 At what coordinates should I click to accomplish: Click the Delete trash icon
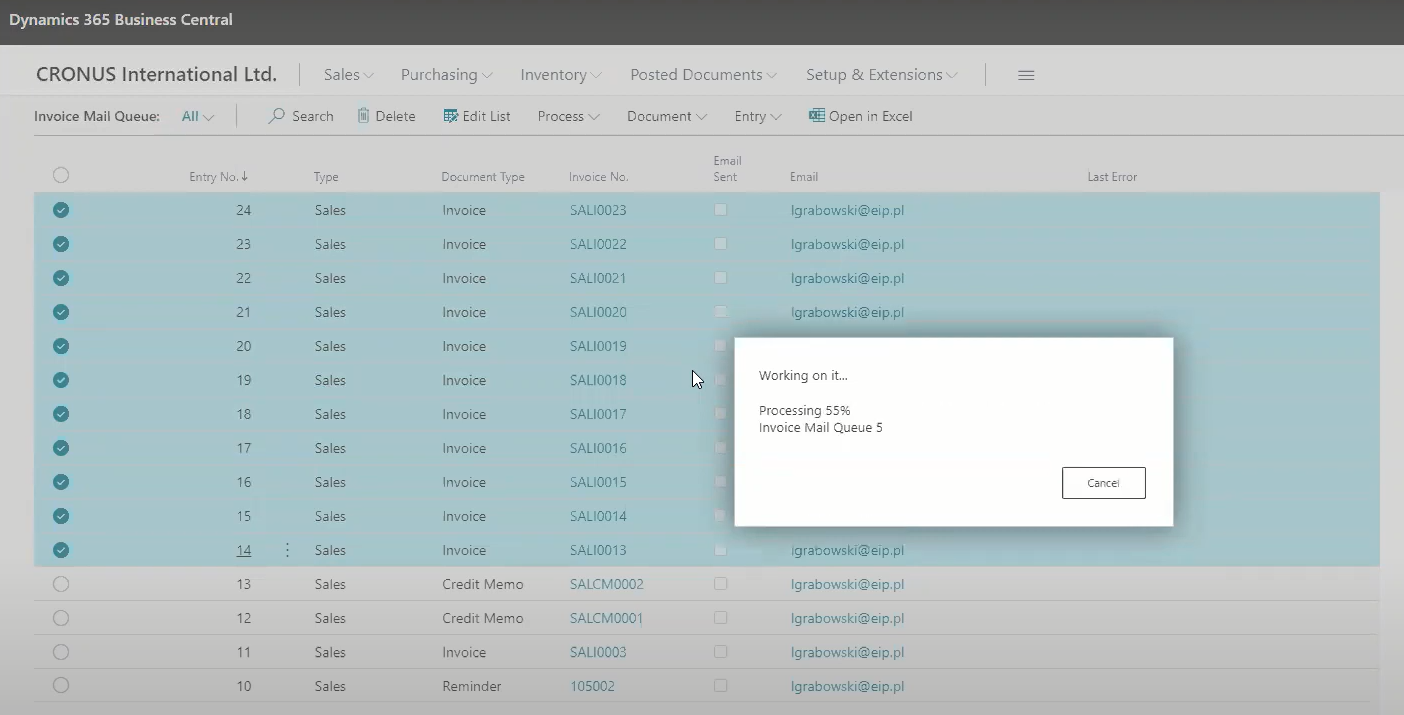(363, 116)
